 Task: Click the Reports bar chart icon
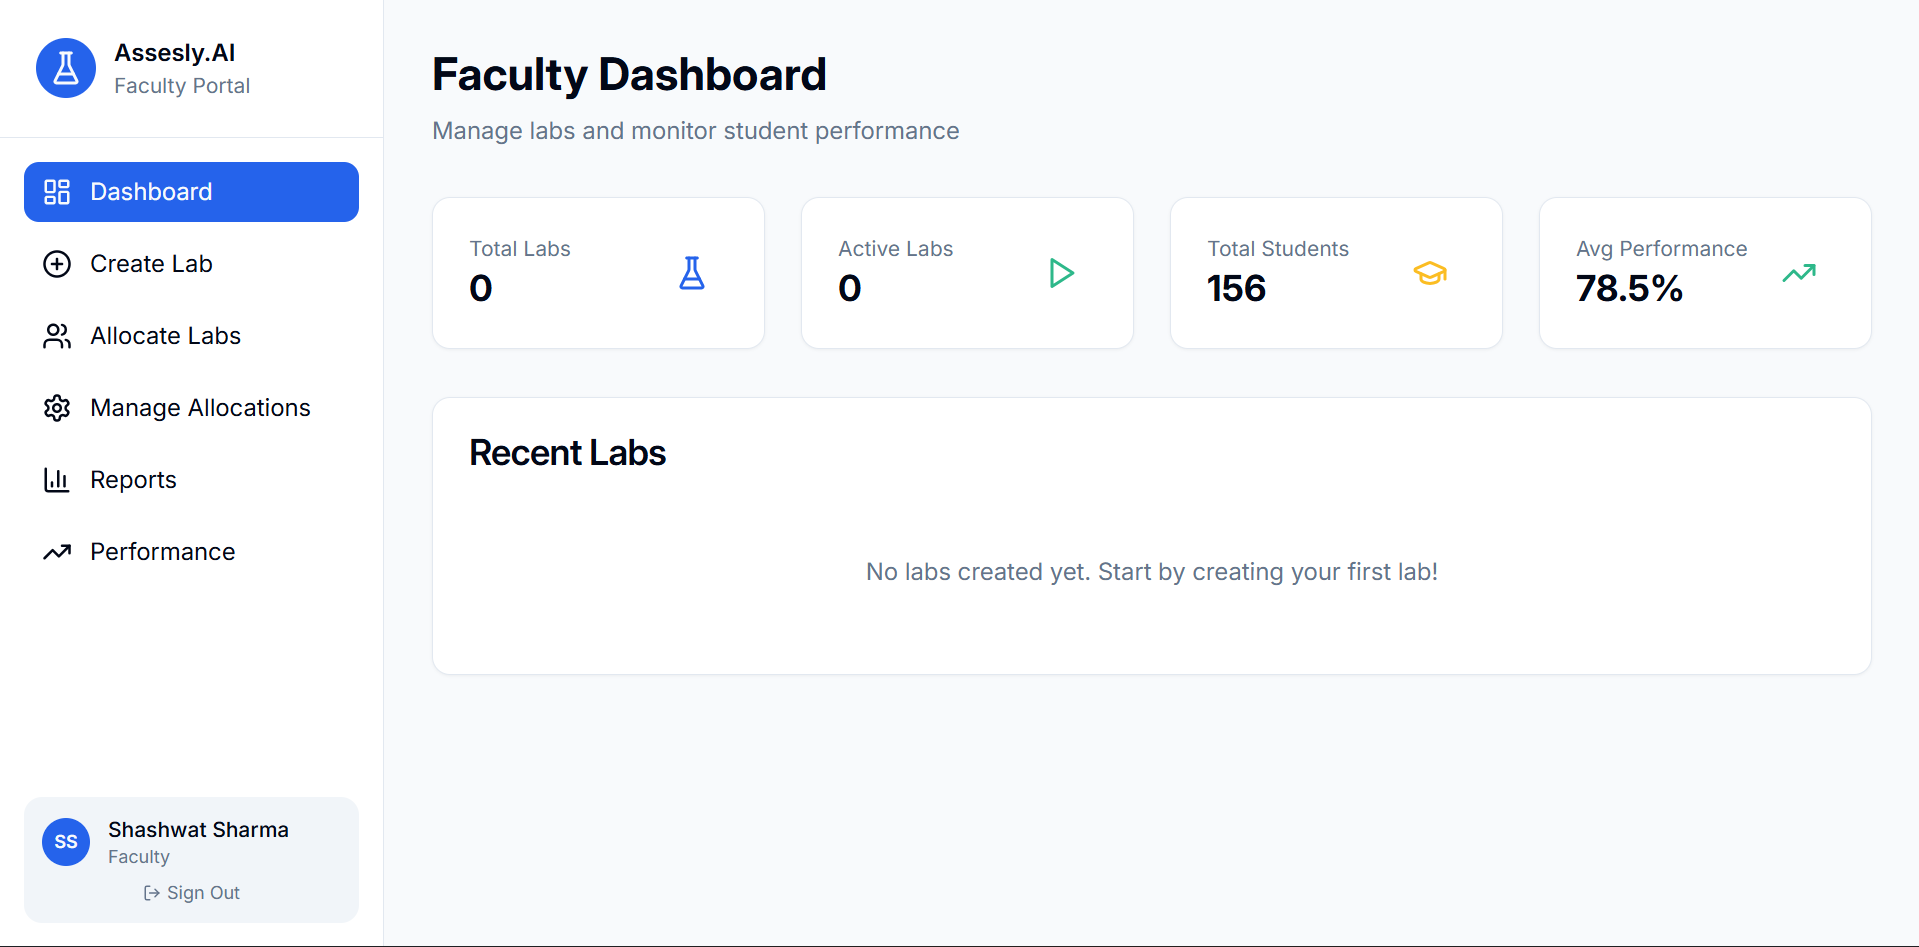[x=57, y=480]
